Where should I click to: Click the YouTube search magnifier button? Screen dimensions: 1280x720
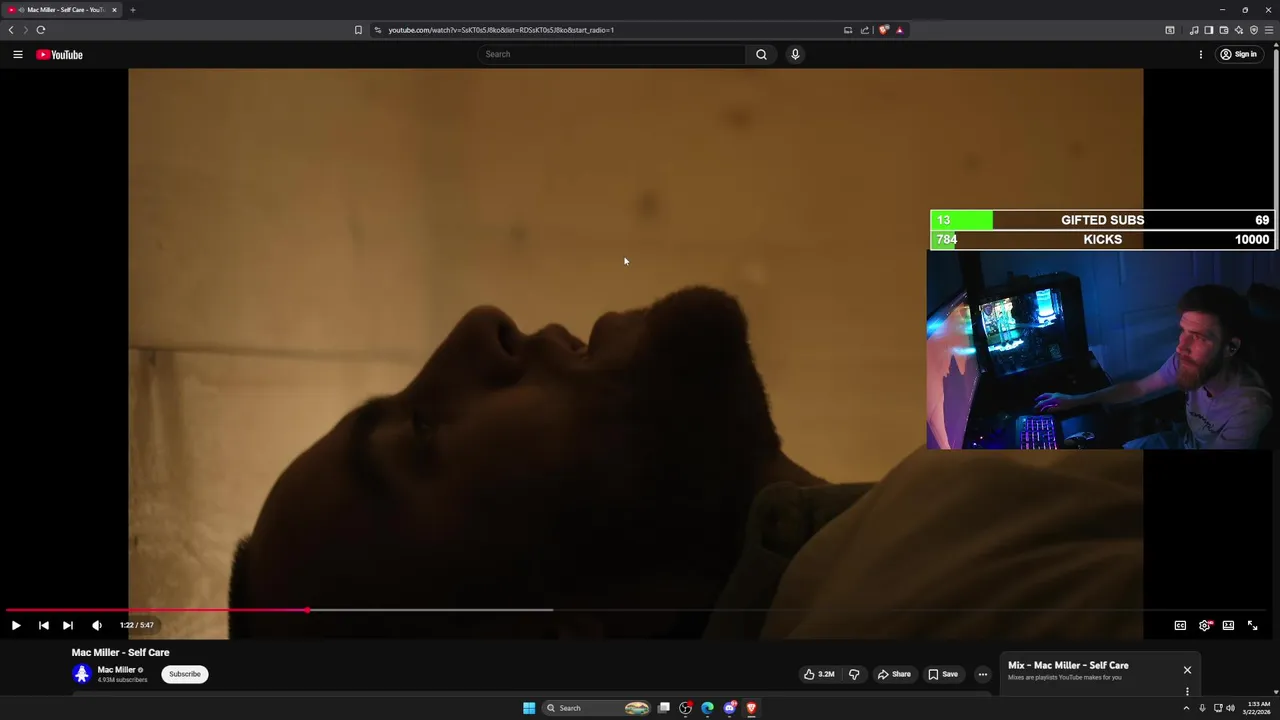point(761,54)
